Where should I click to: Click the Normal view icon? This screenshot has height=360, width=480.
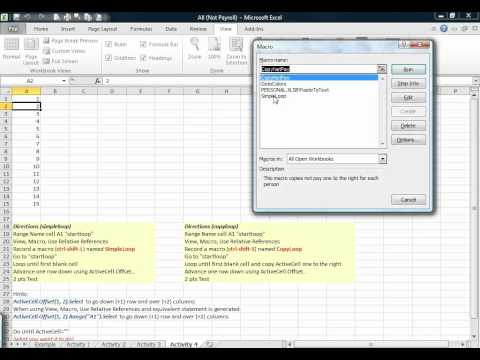[11, 48]
